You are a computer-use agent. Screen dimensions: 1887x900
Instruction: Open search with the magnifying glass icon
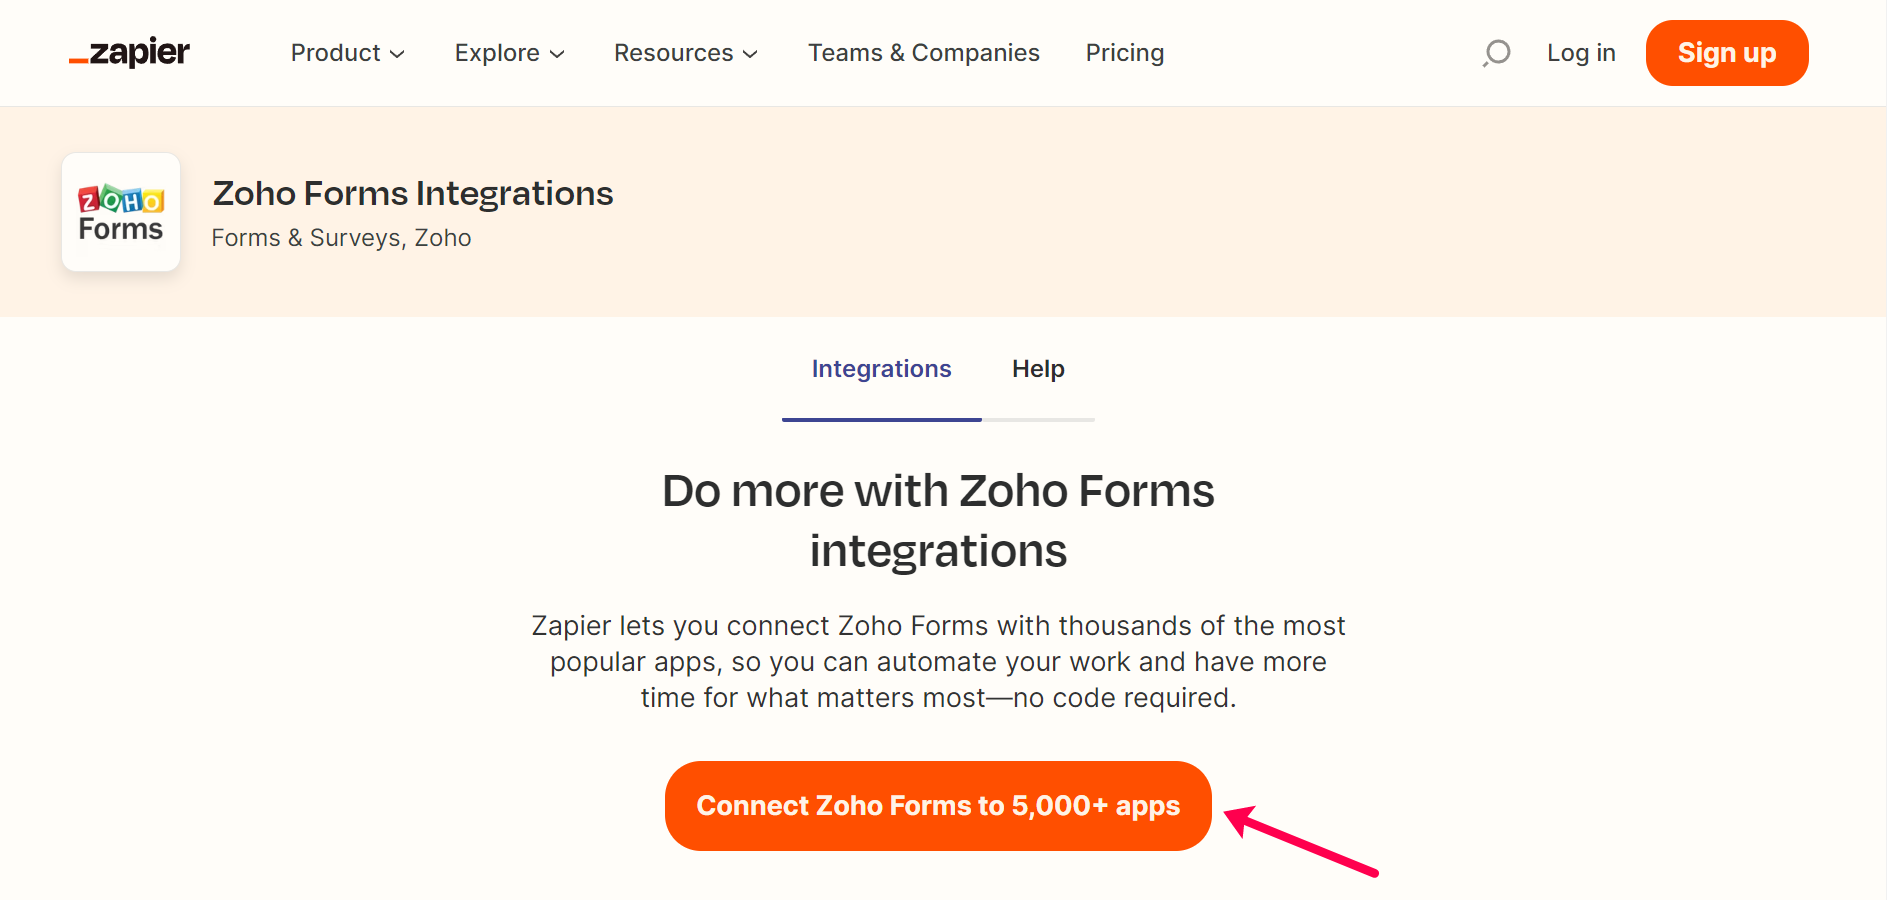click(x=1496, y=53)
